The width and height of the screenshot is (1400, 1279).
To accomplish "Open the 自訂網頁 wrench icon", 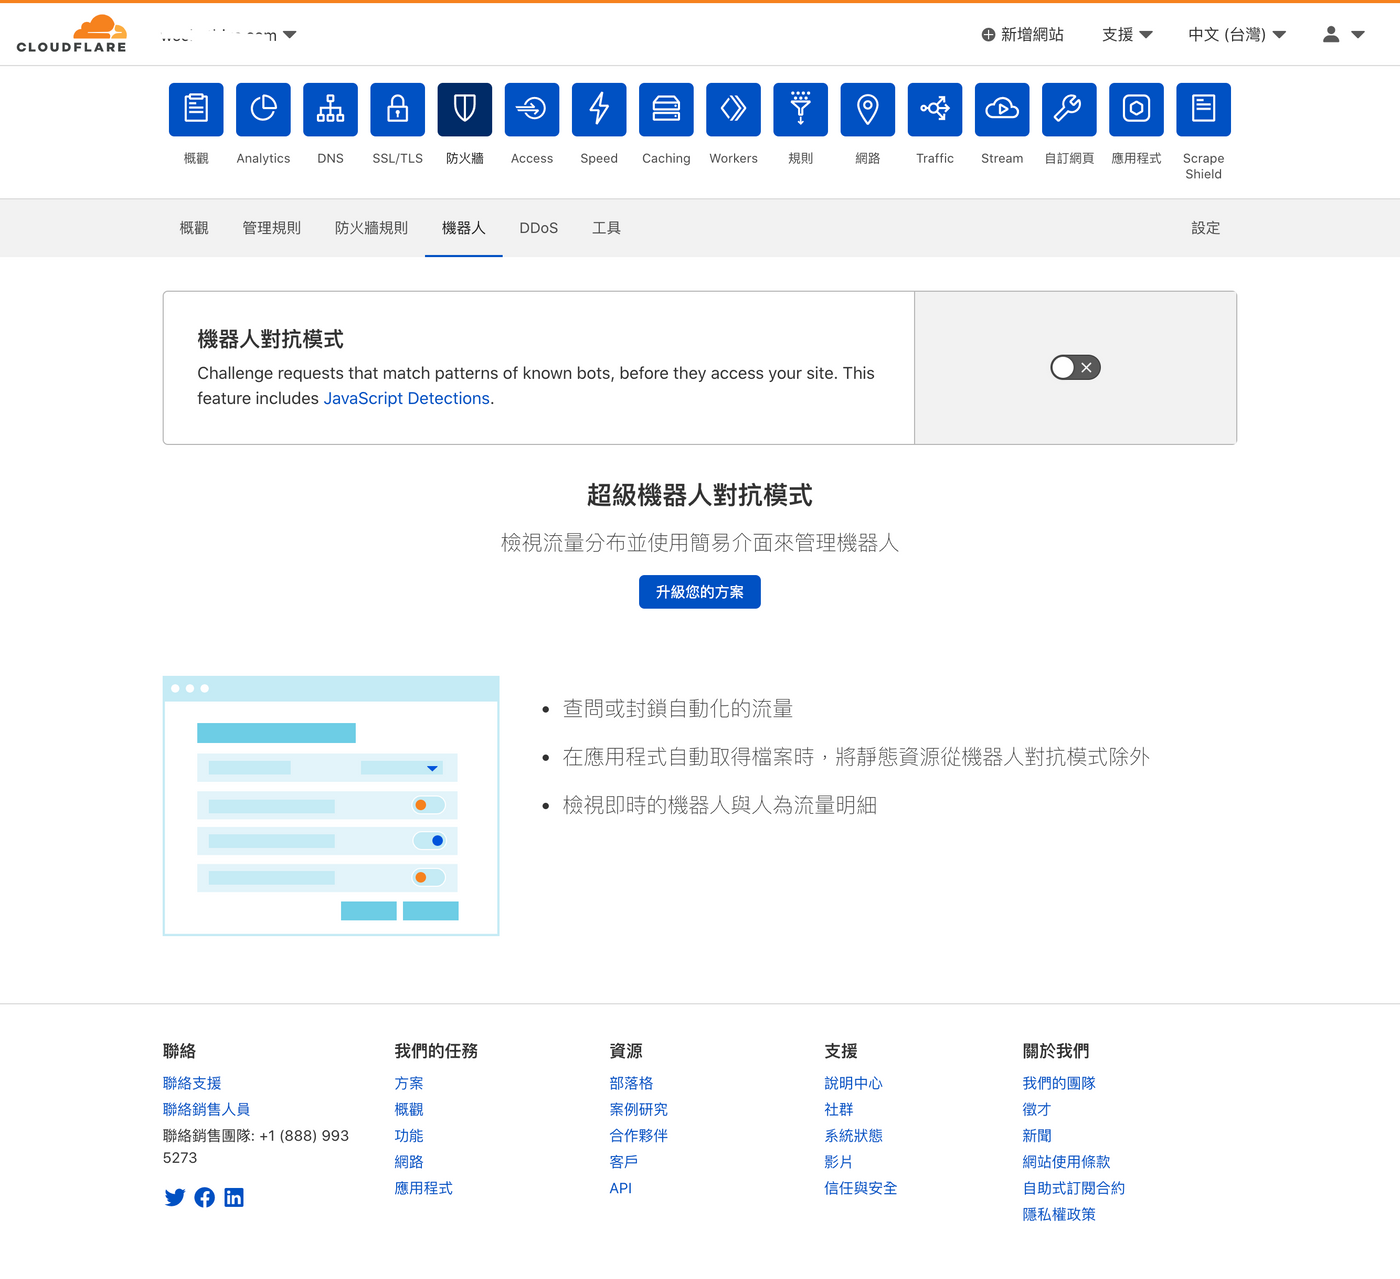I will tap(1069, 109).
